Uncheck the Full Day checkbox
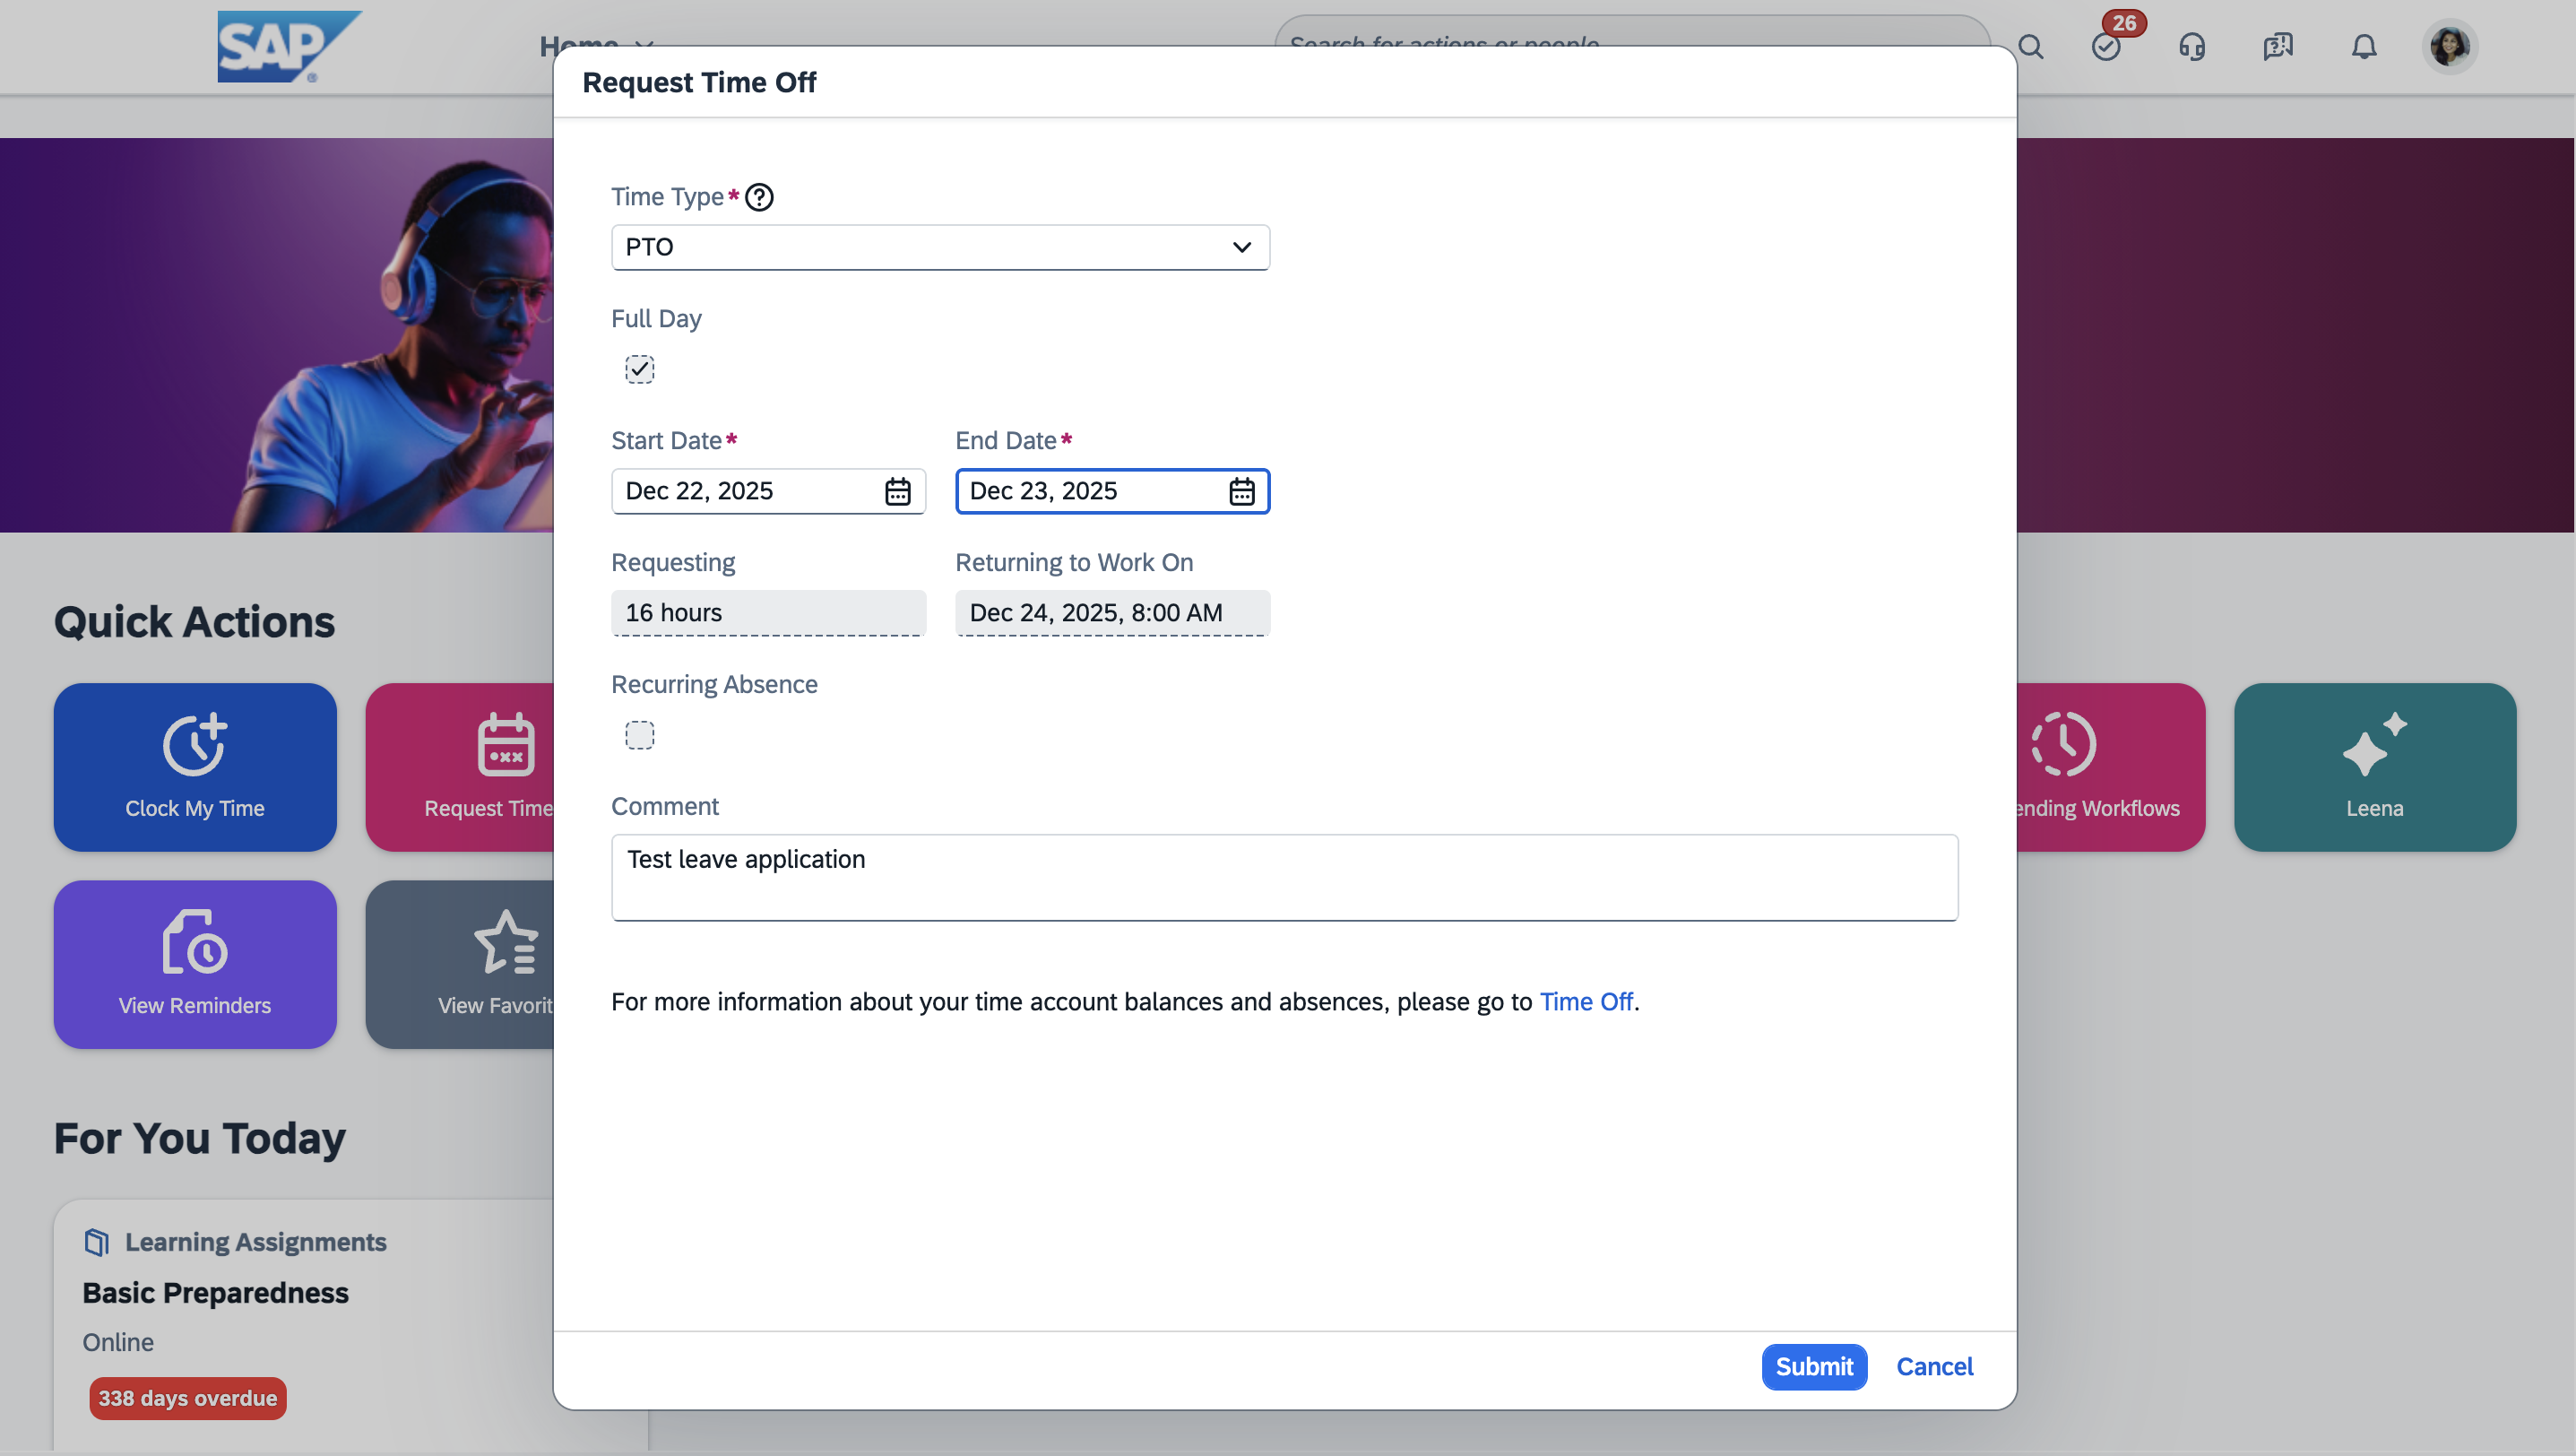The width and height of the screenshot is (2576, 1456). [x=640, y=369]
